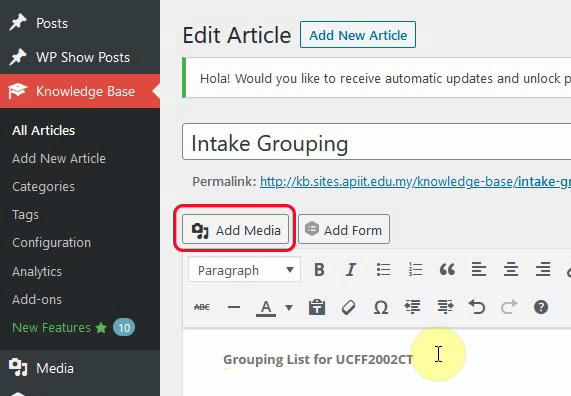Select Add New Article in sidebar
Viewport: 571px width, 396px height.
(x=59, y=158)
